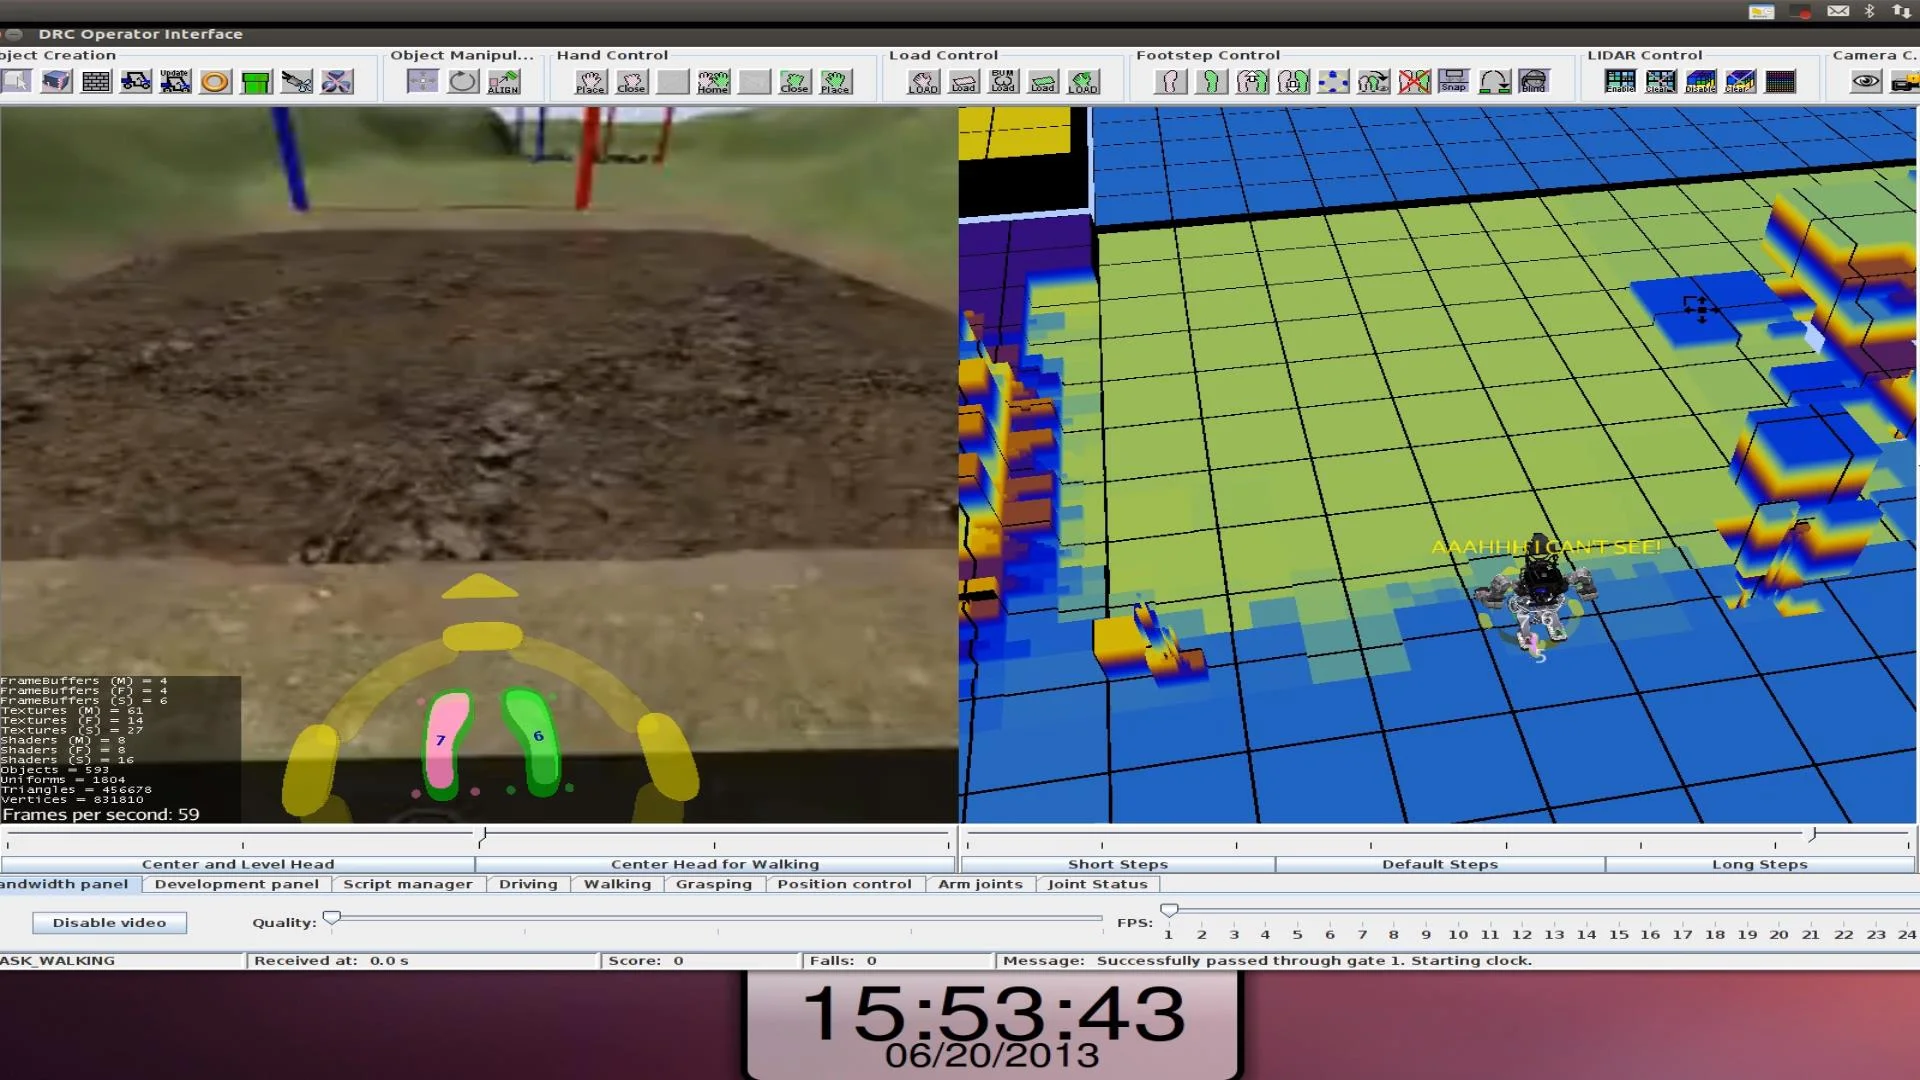
Task: Click the feet with down arrow icon
Action: pyautogui.click(x=1292, y=81)
